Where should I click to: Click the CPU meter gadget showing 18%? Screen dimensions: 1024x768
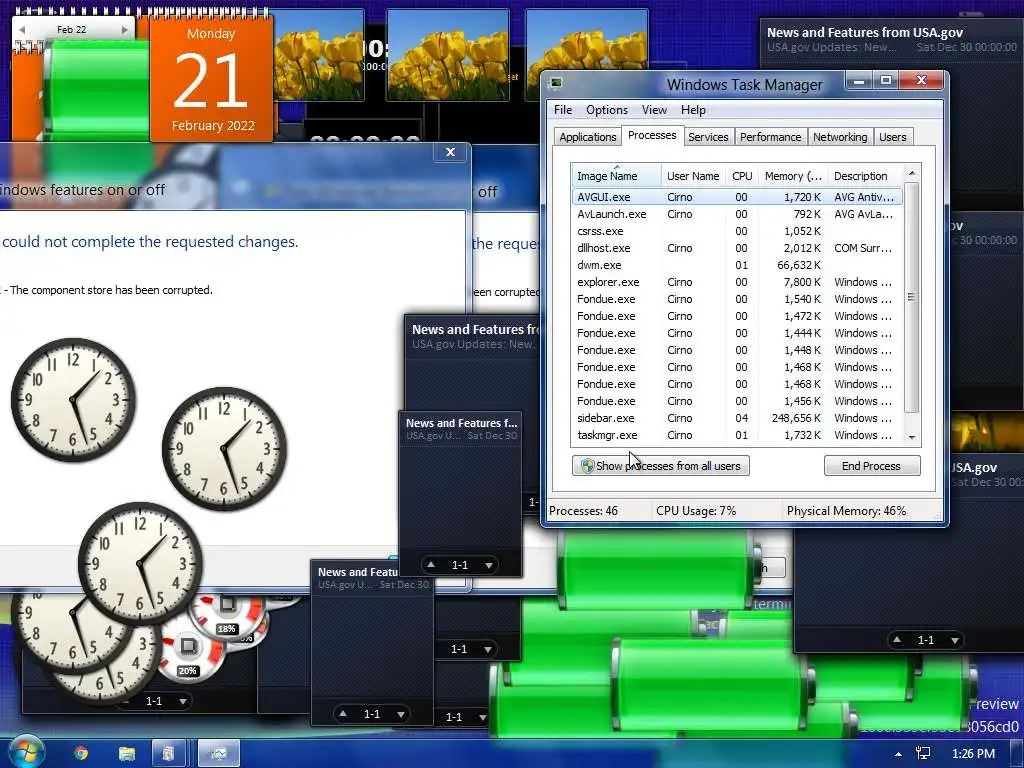227,615
